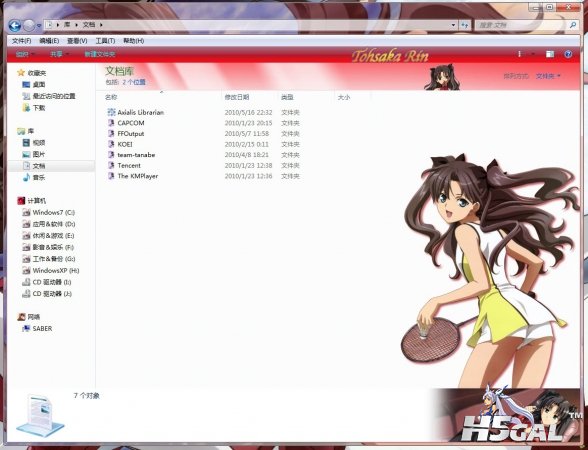
Task: Expand the recent pages dropdown arrow
Action: tap(39, 26)
